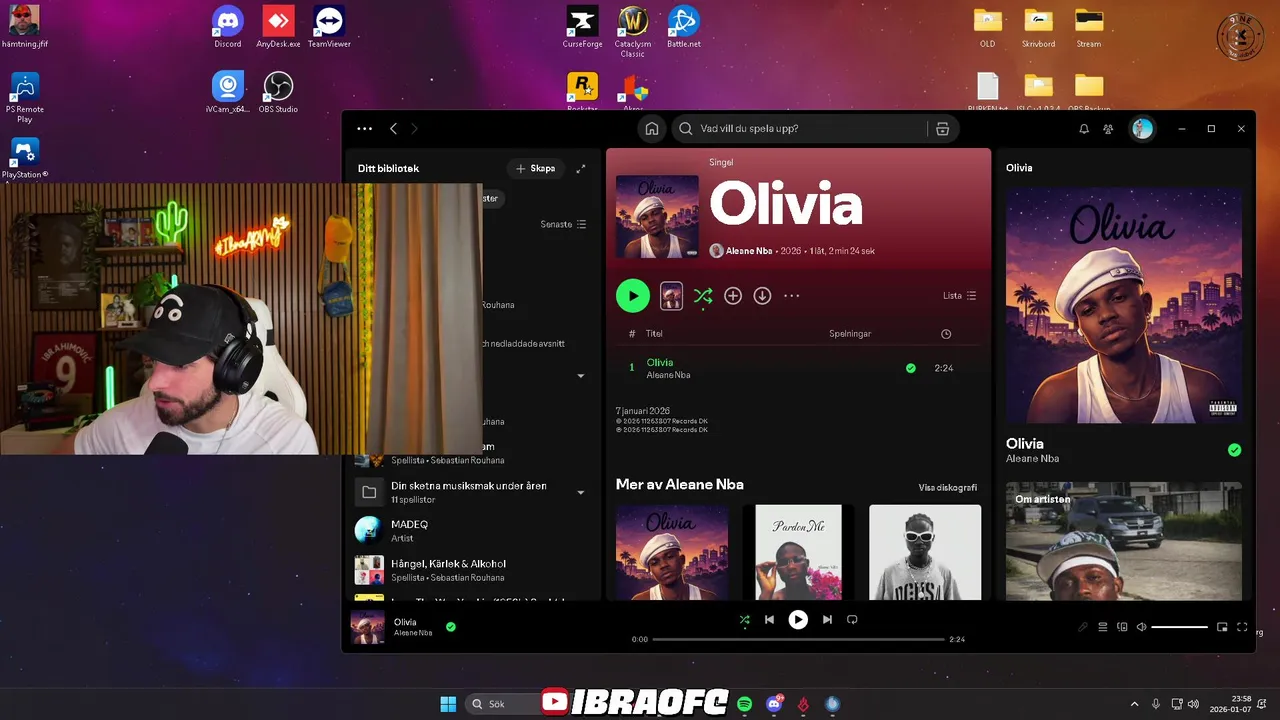Open the queue view icon
The height and width of the screenshot is (720, 1280).
1103,627
